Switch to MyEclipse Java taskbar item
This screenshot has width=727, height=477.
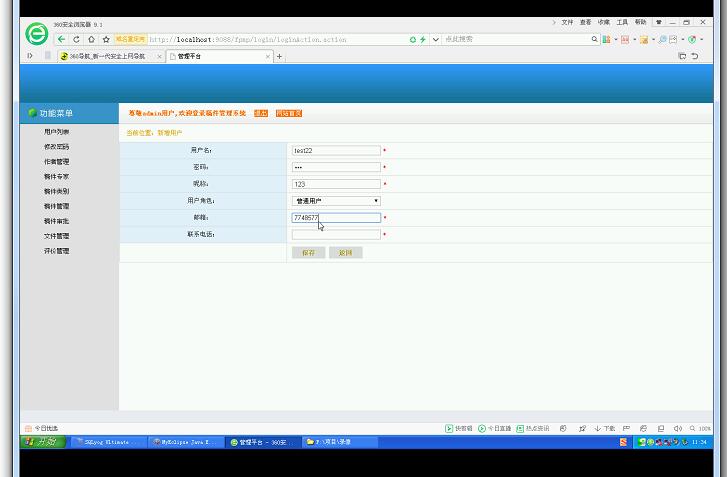pos(187,442)
